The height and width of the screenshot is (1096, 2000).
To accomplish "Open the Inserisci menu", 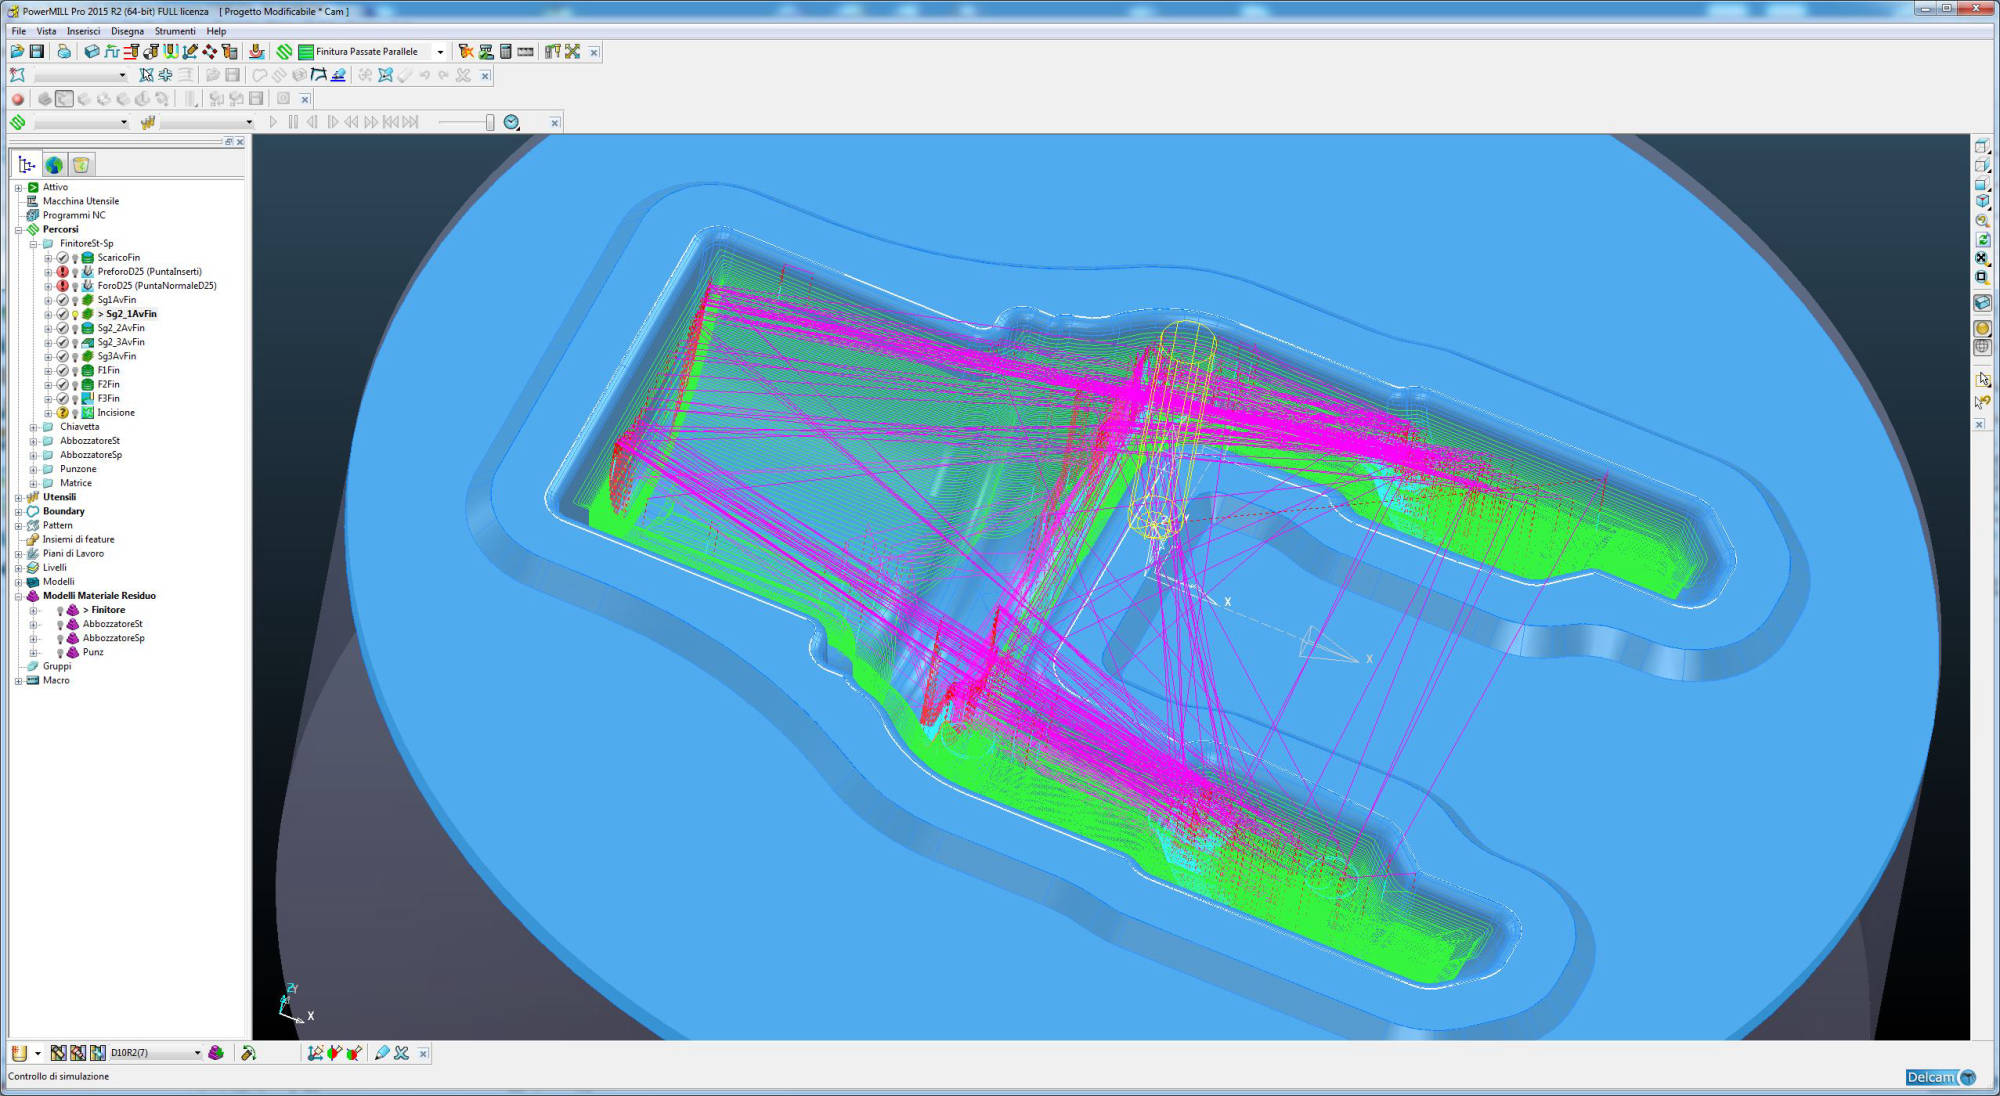I will [84, 31].
